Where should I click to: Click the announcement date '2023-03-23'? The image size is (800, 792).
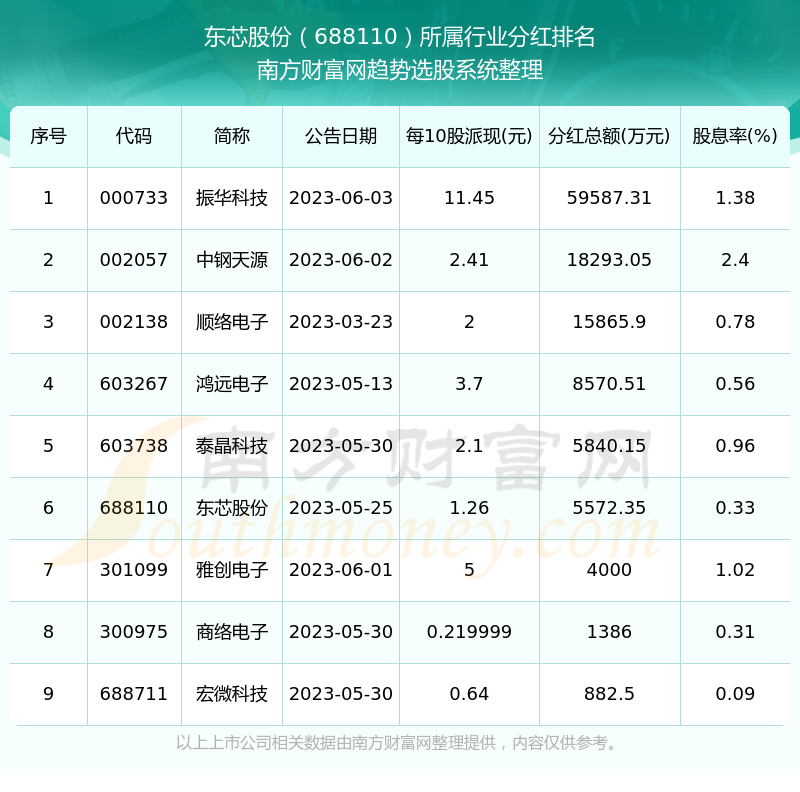341,322
